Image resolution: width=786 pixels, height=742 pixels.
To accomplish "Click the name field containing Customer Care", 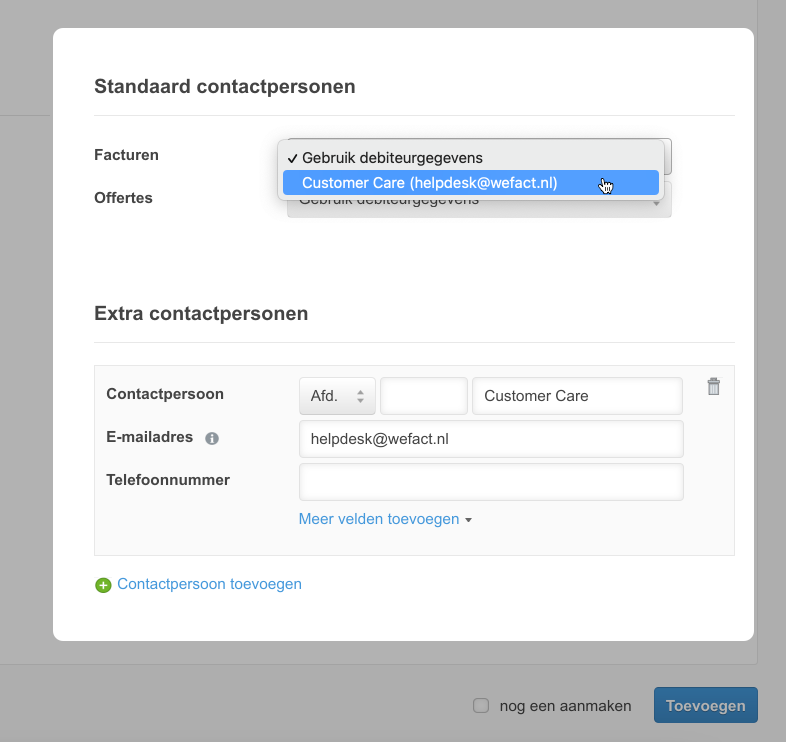I will point(577,396).
